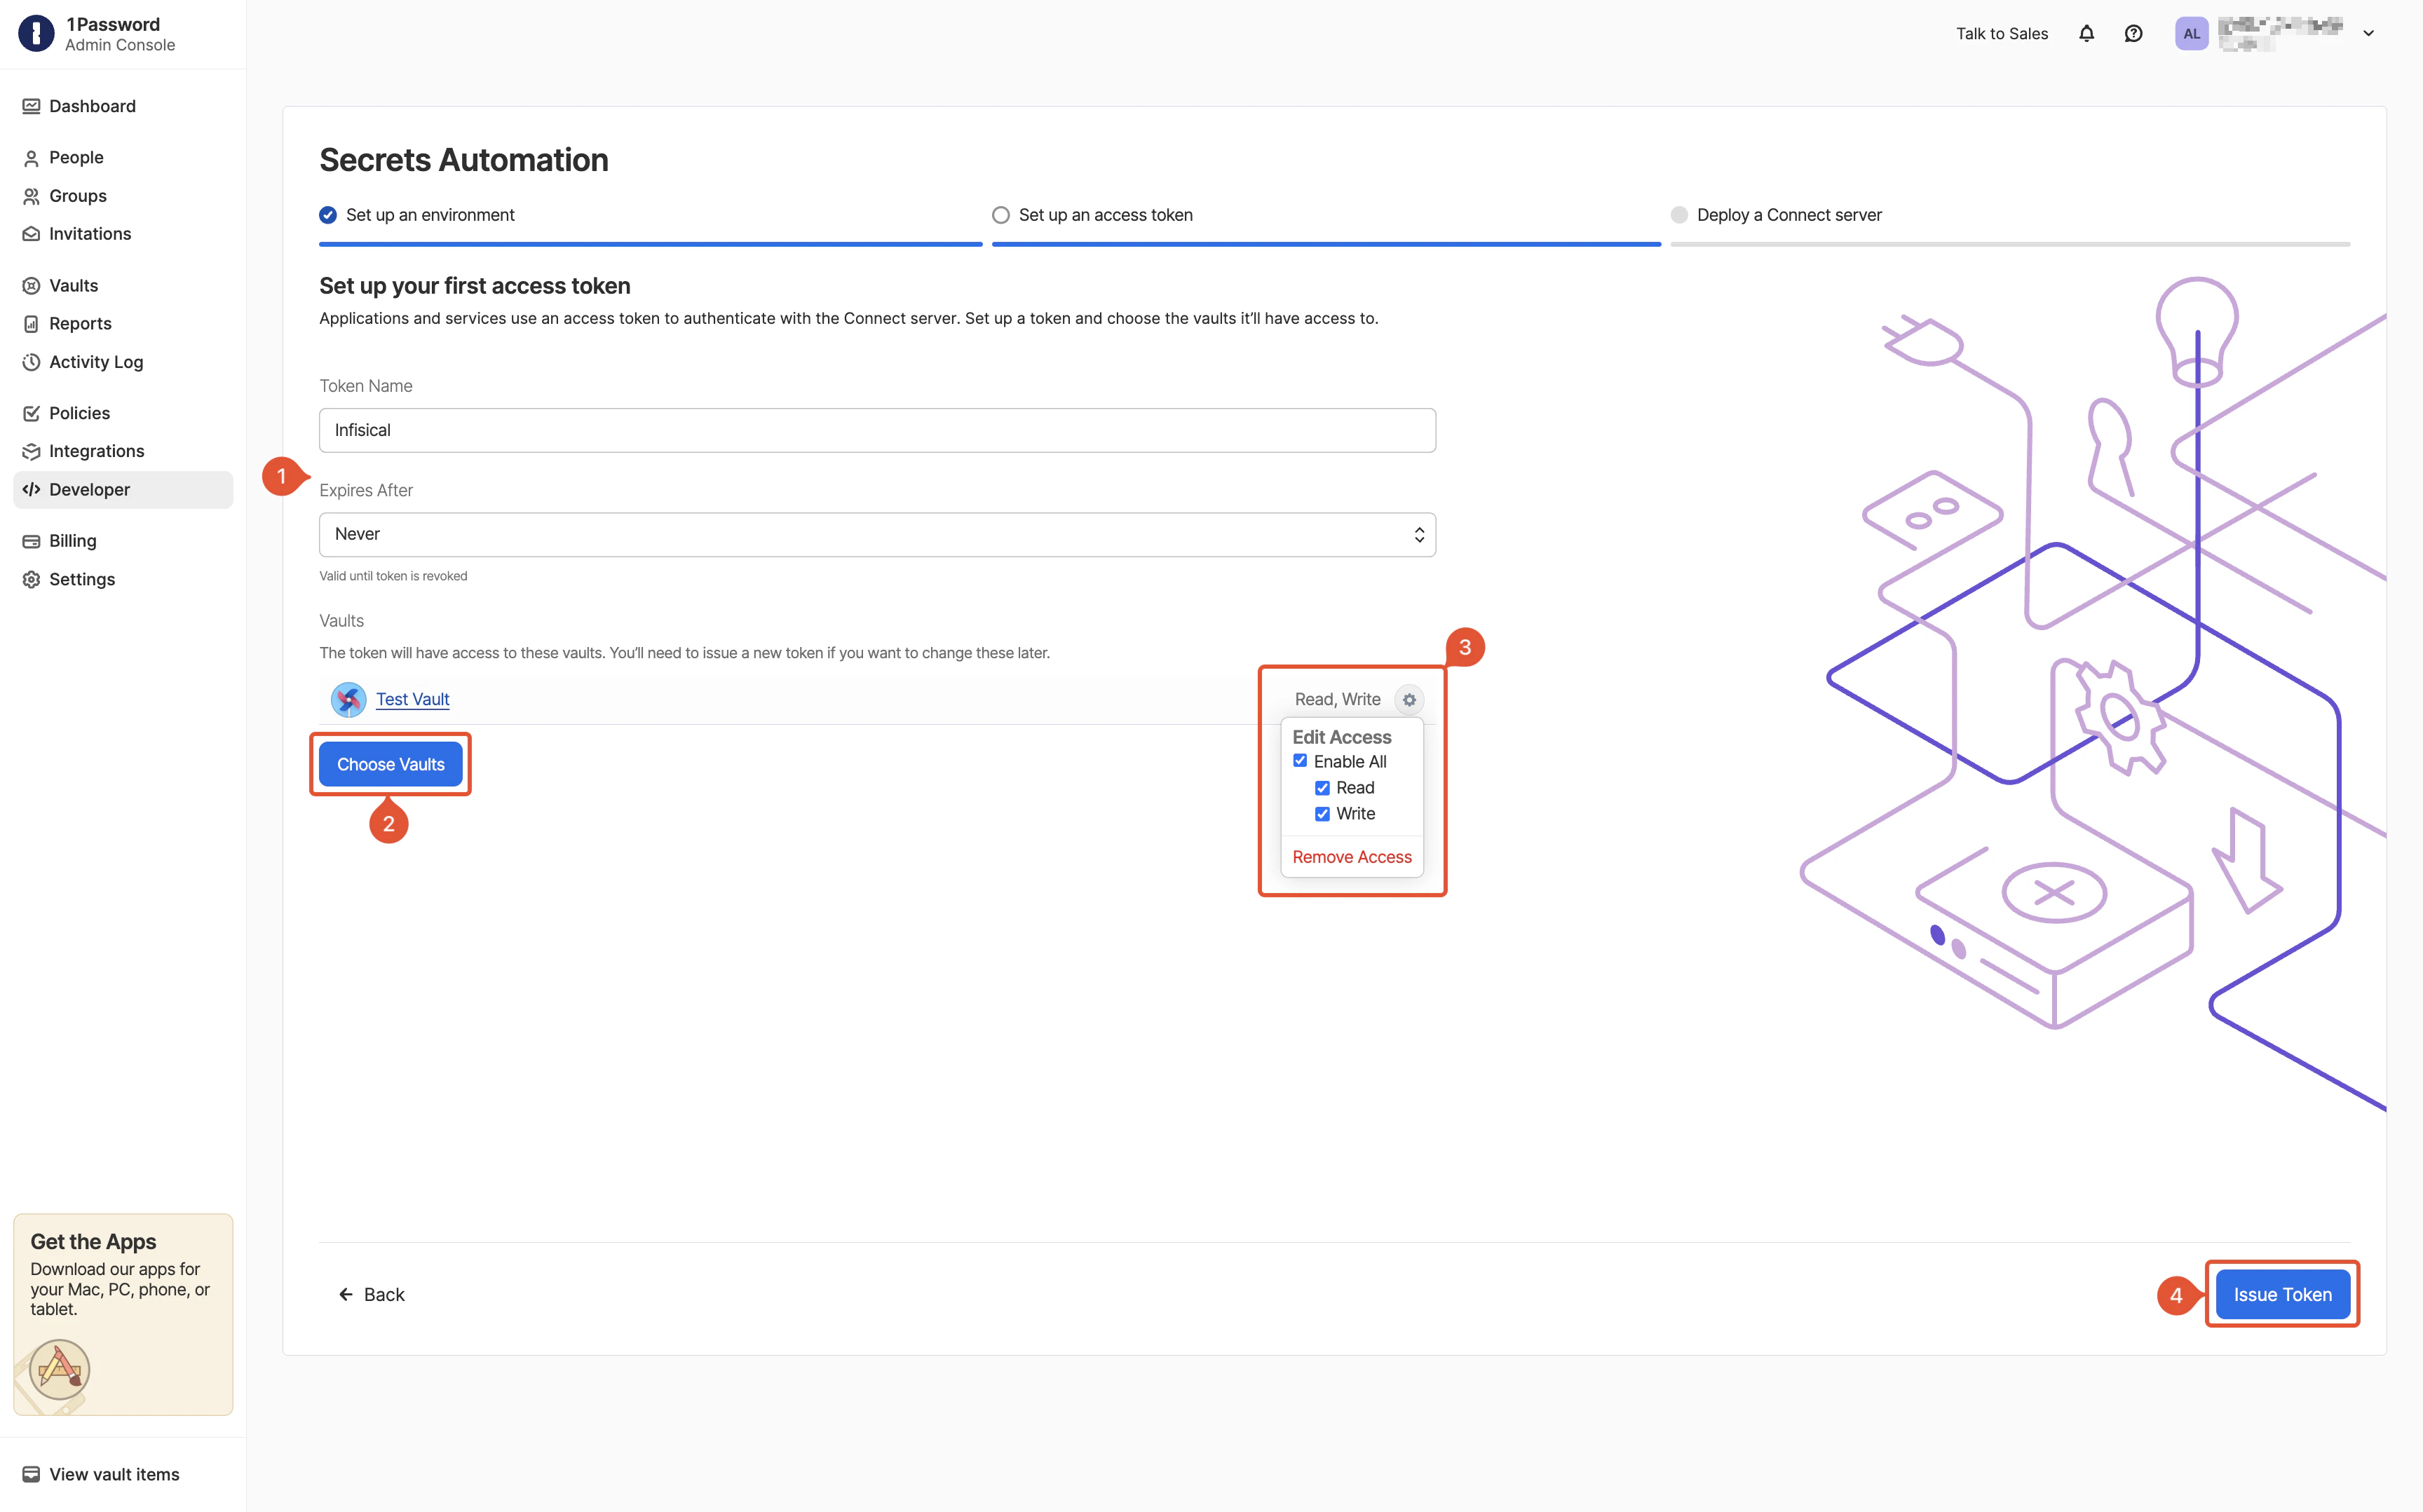This screenshot has width=2423, height=1512.
Task: Click the Billing card icon
Action: 31,541
